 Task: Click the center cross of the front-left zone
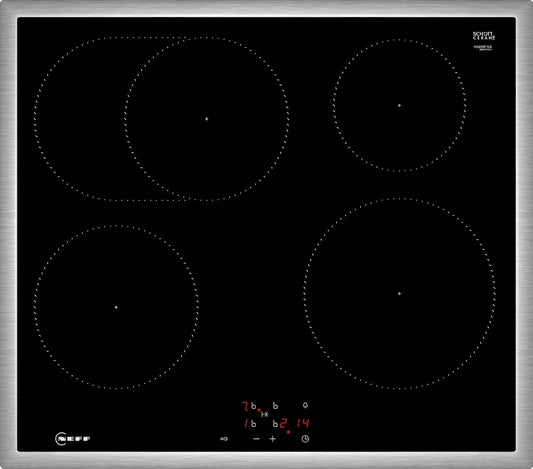click(x=116, y=307)
